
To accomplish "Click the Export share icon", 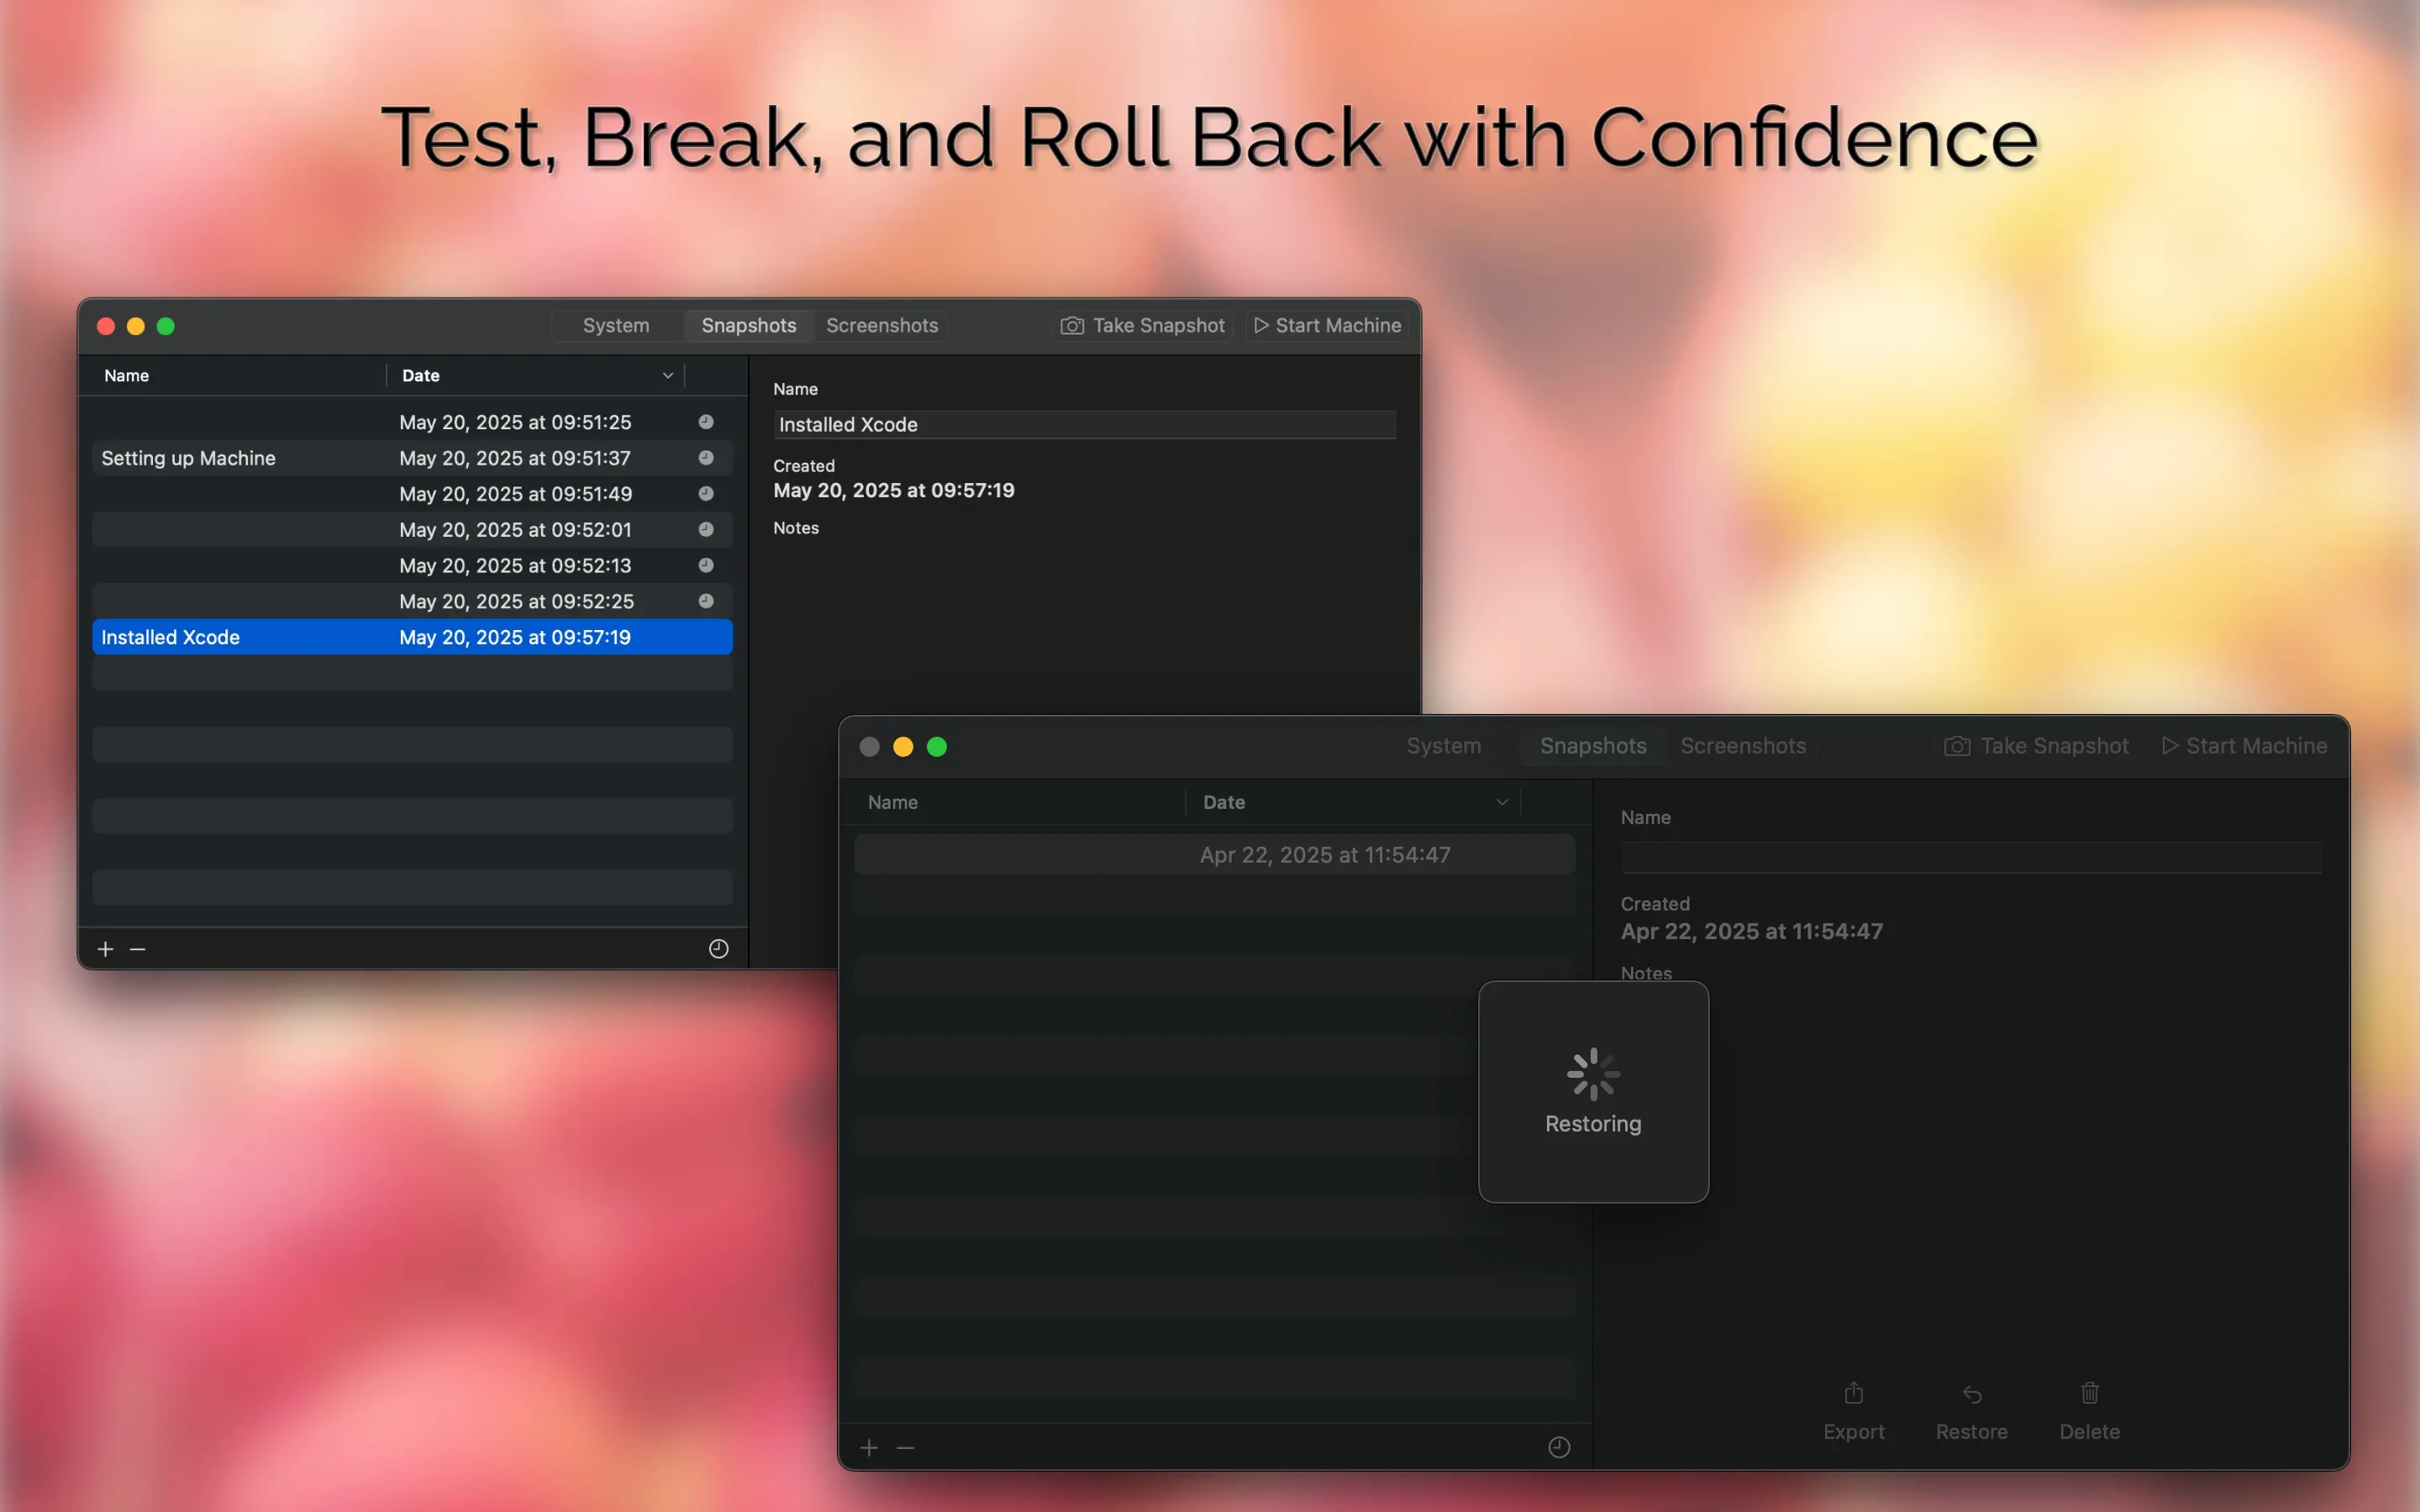I will [1853, 1393].
